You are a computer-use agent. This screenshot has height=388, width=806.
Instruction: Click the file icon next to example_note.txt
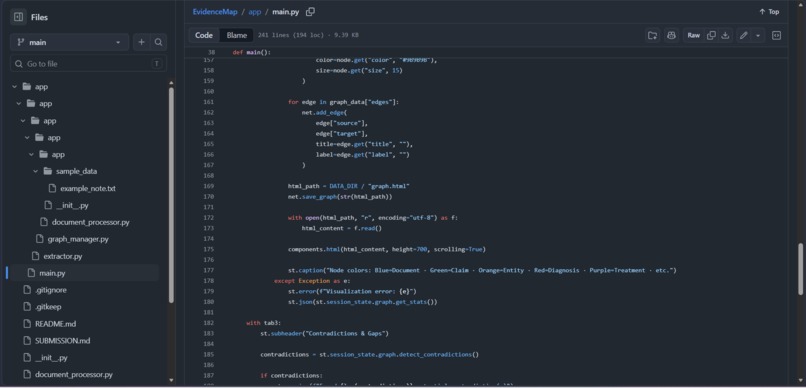(x=52, y=188)
